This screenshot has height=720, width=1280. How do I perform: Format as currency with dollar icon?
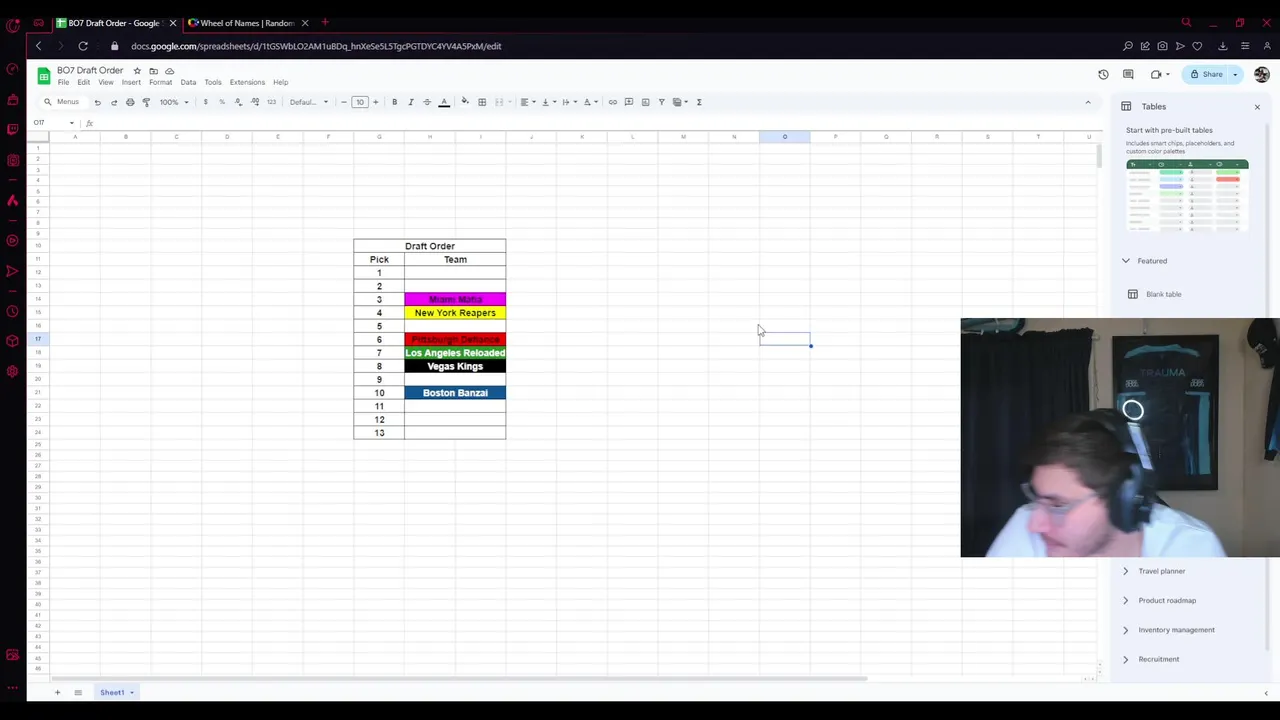click(x=205, y=102)
